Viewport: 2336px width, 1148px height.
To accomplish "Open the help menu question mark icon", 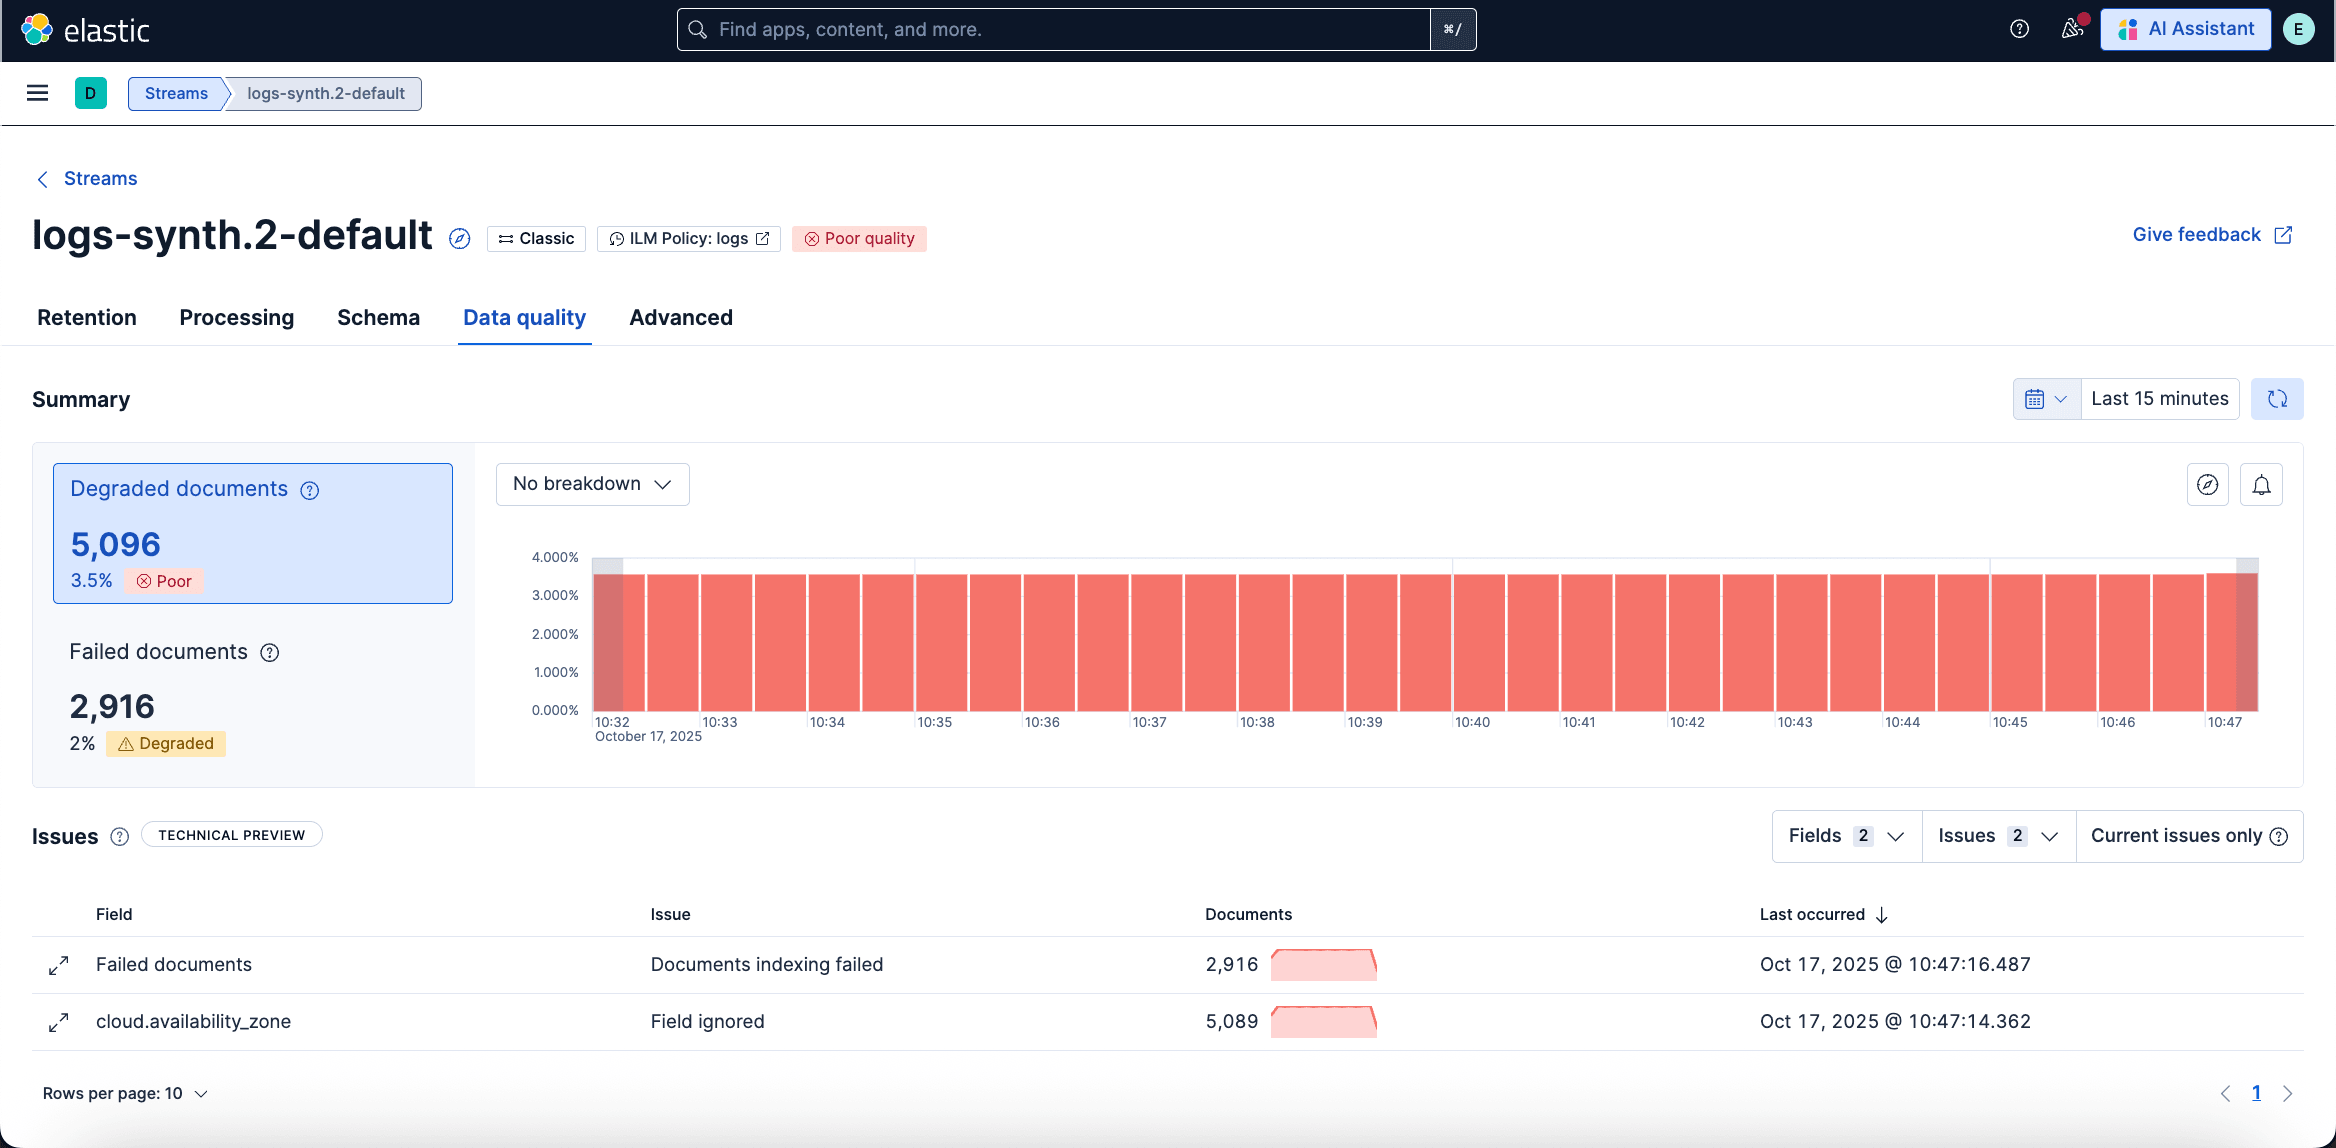I will coord(2019,29).
